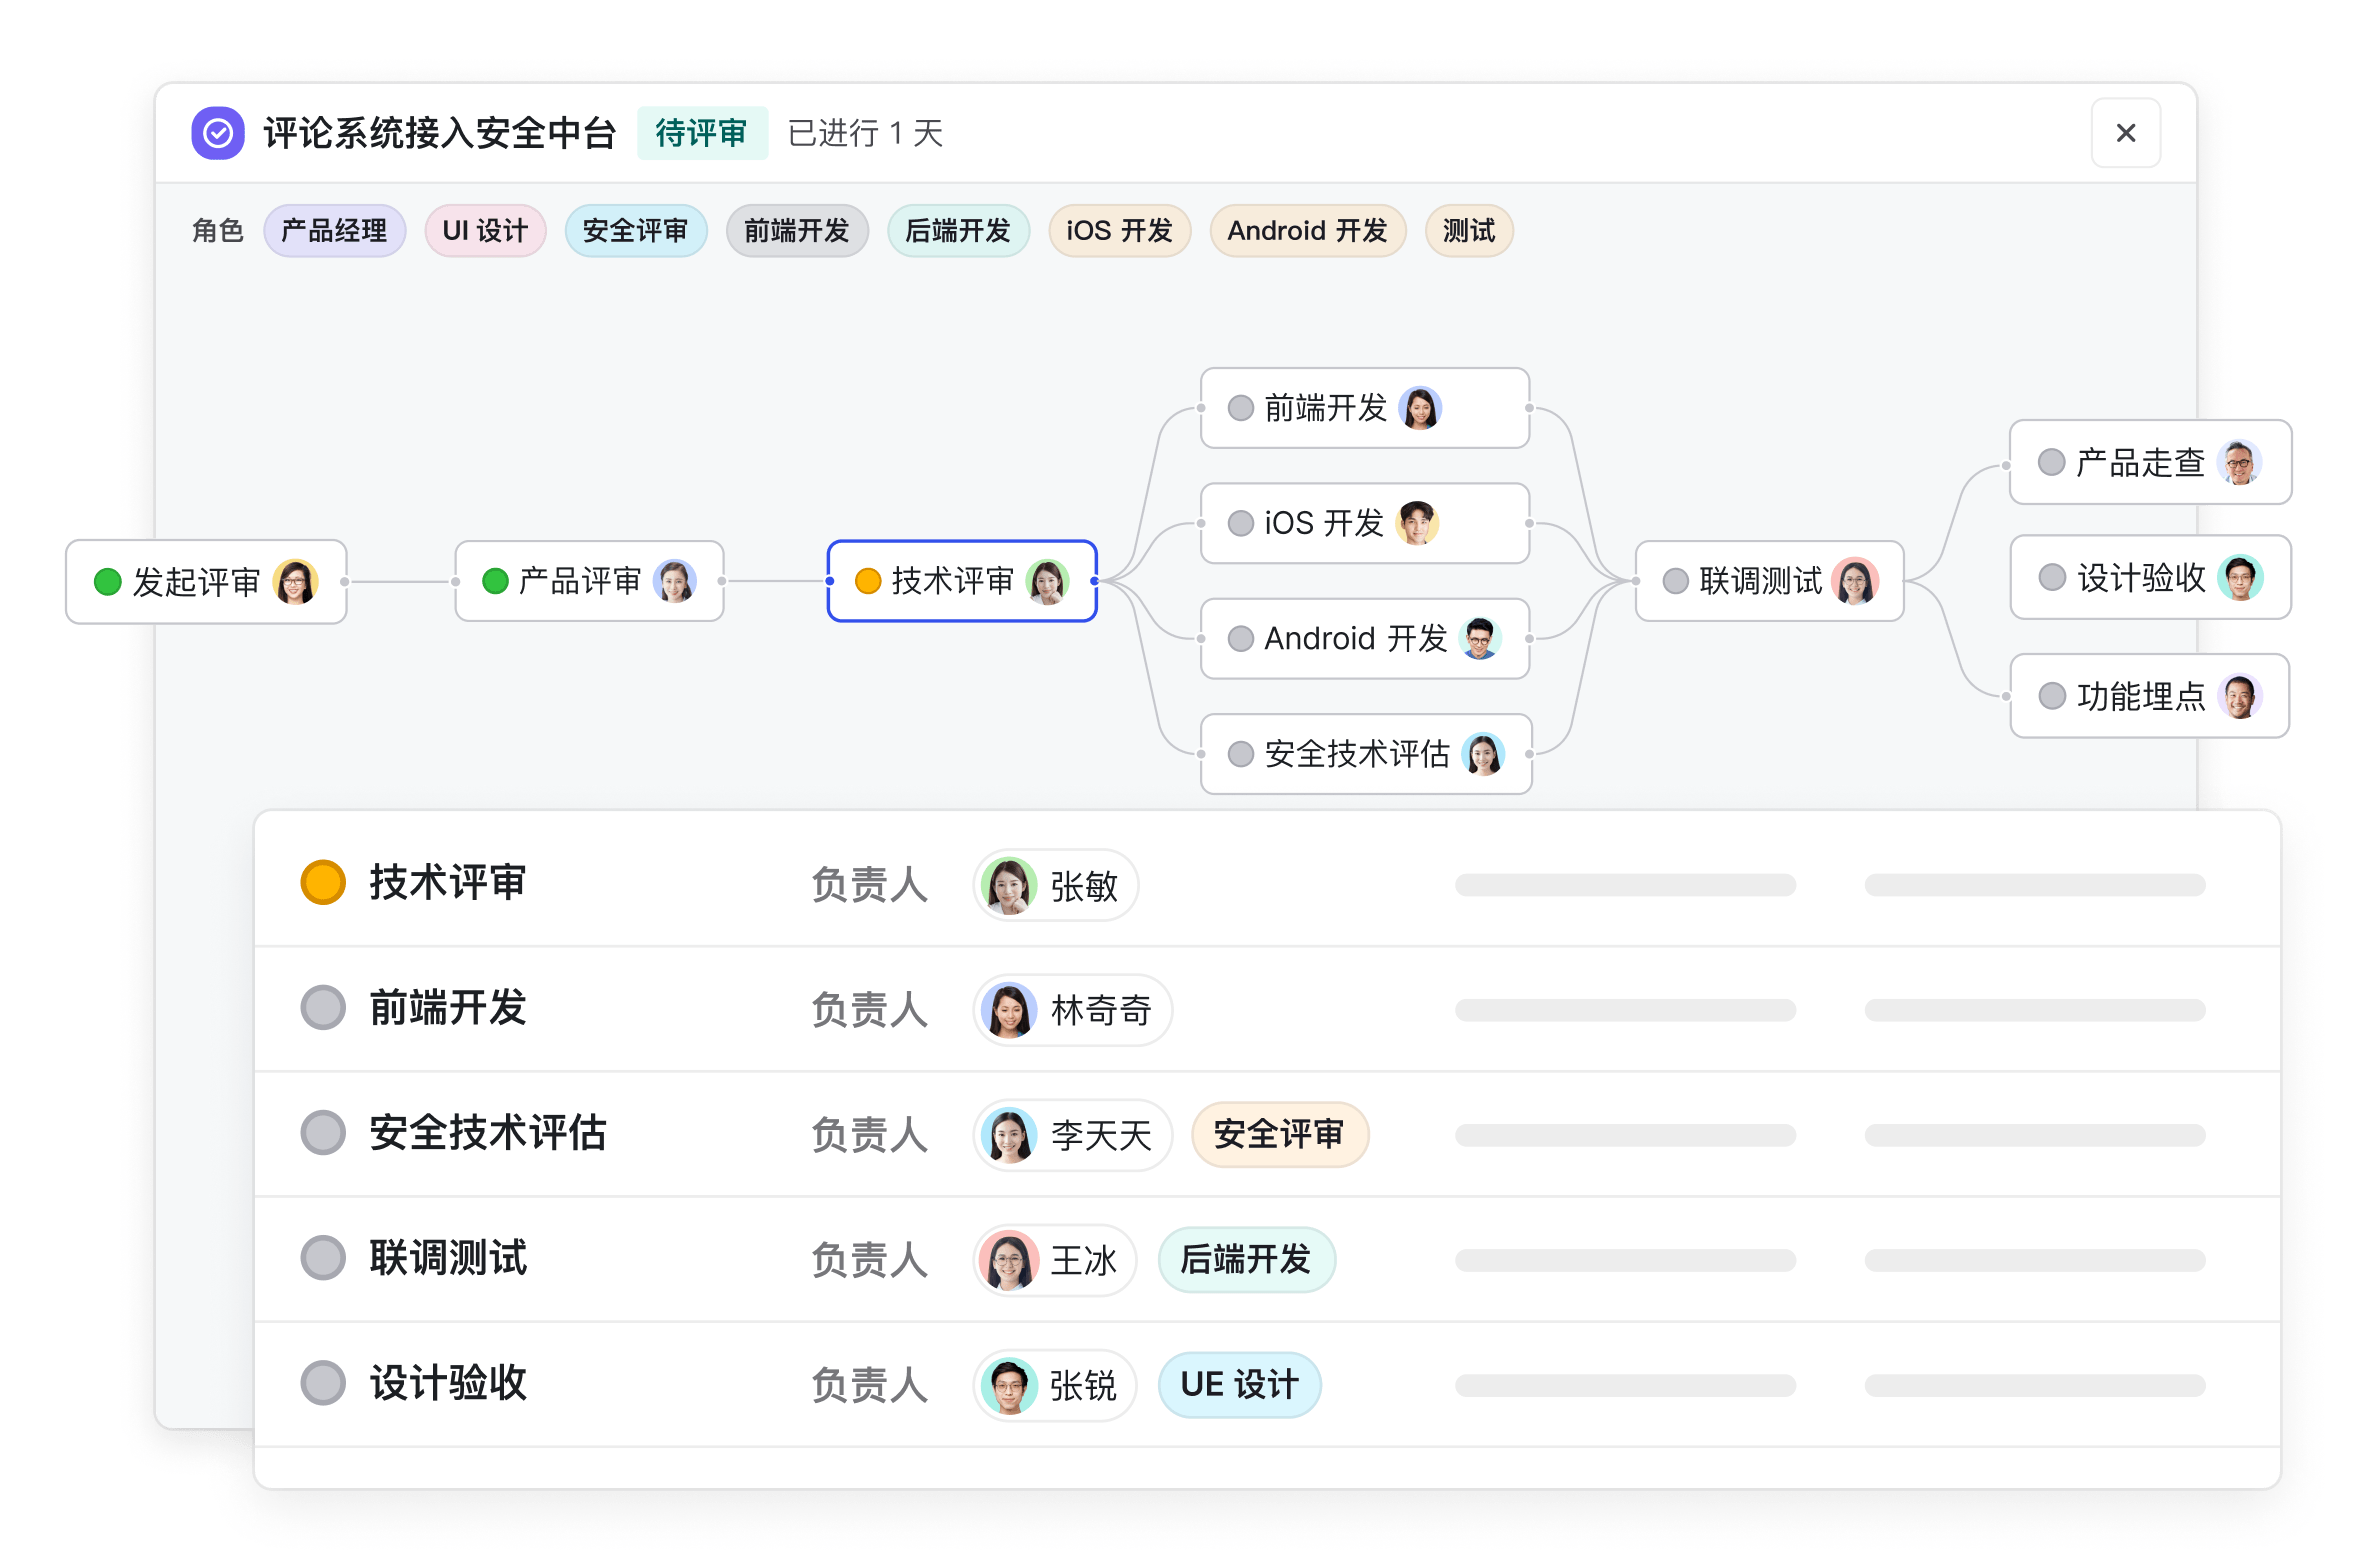Image resolution: width=2364 pixels, height=1562 pixels.
Task: Open the 前端开发 flow node
Action: point(1365,408)
